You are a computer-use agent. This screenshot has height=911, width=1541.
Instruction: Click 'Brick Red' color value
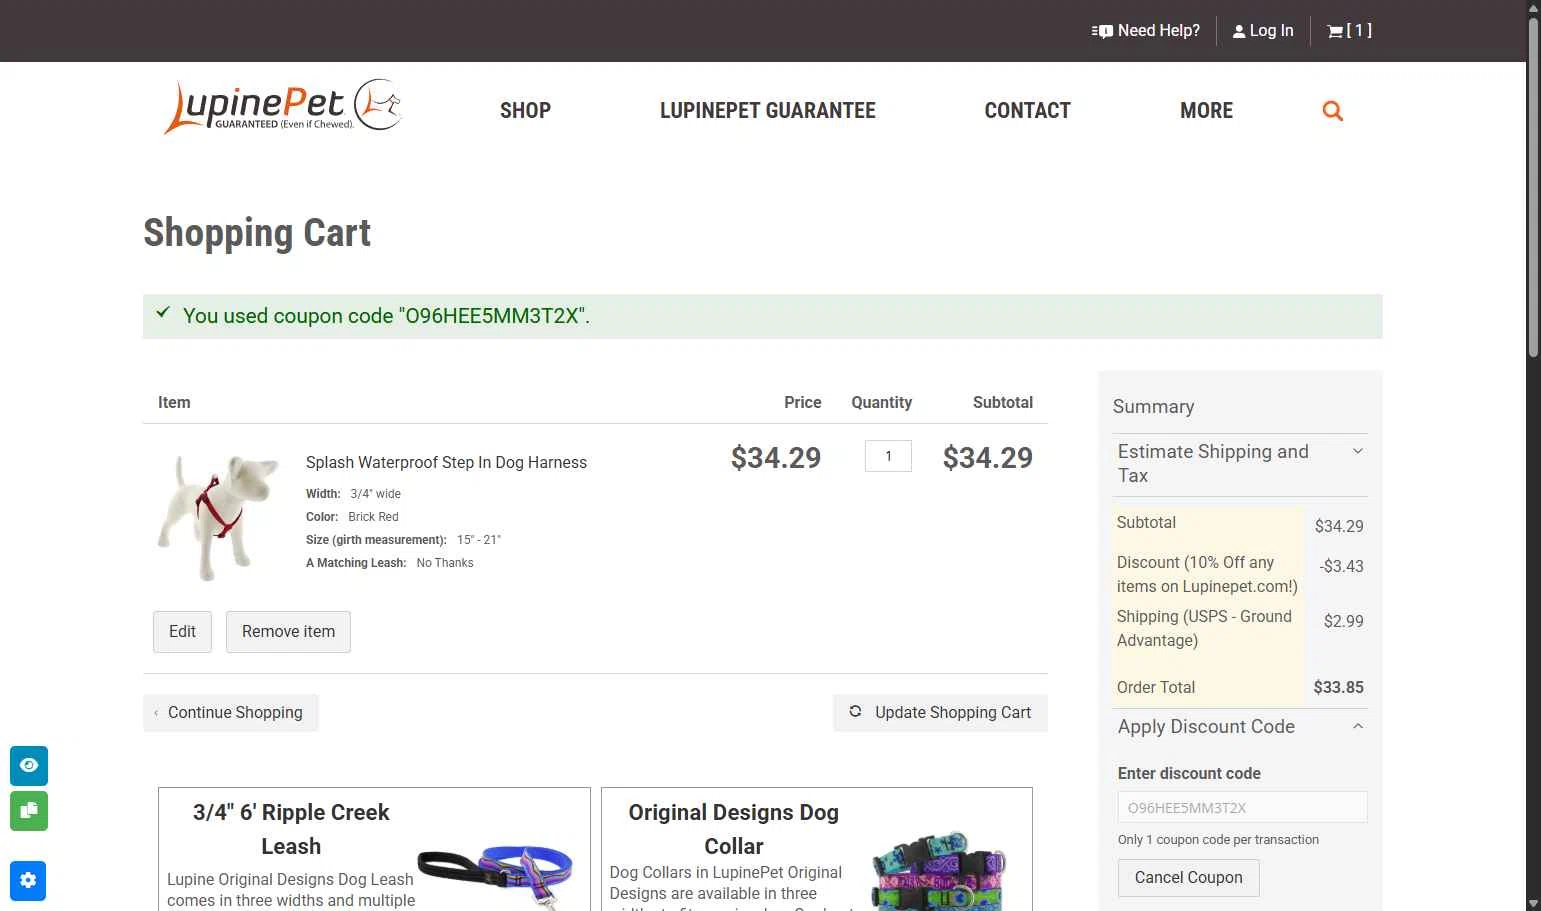(x=373, y=517)
